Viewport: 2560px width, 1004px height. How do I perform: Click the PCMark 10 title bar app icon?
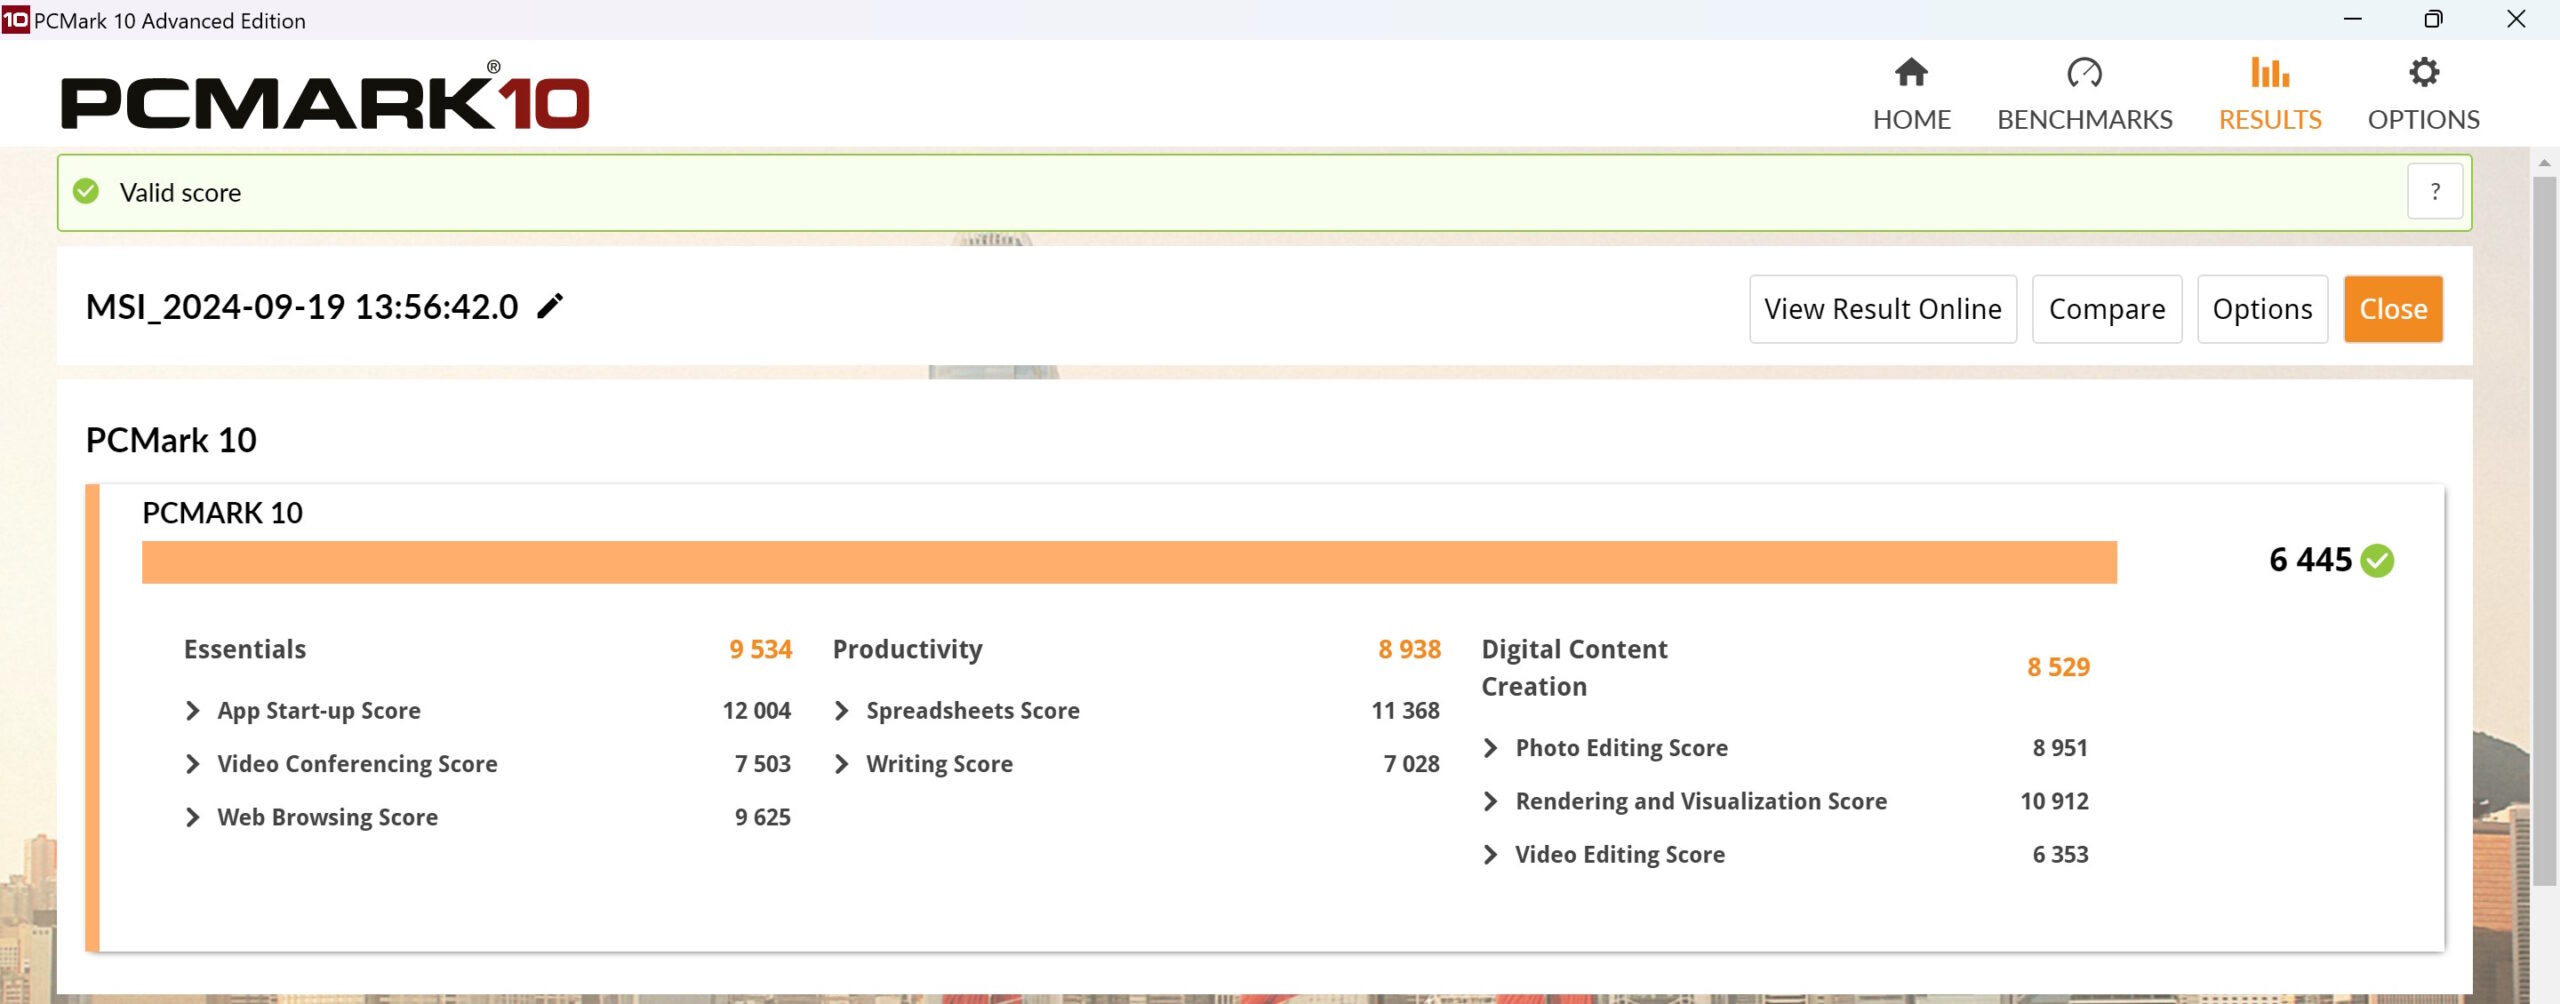(x=15, y=19)
